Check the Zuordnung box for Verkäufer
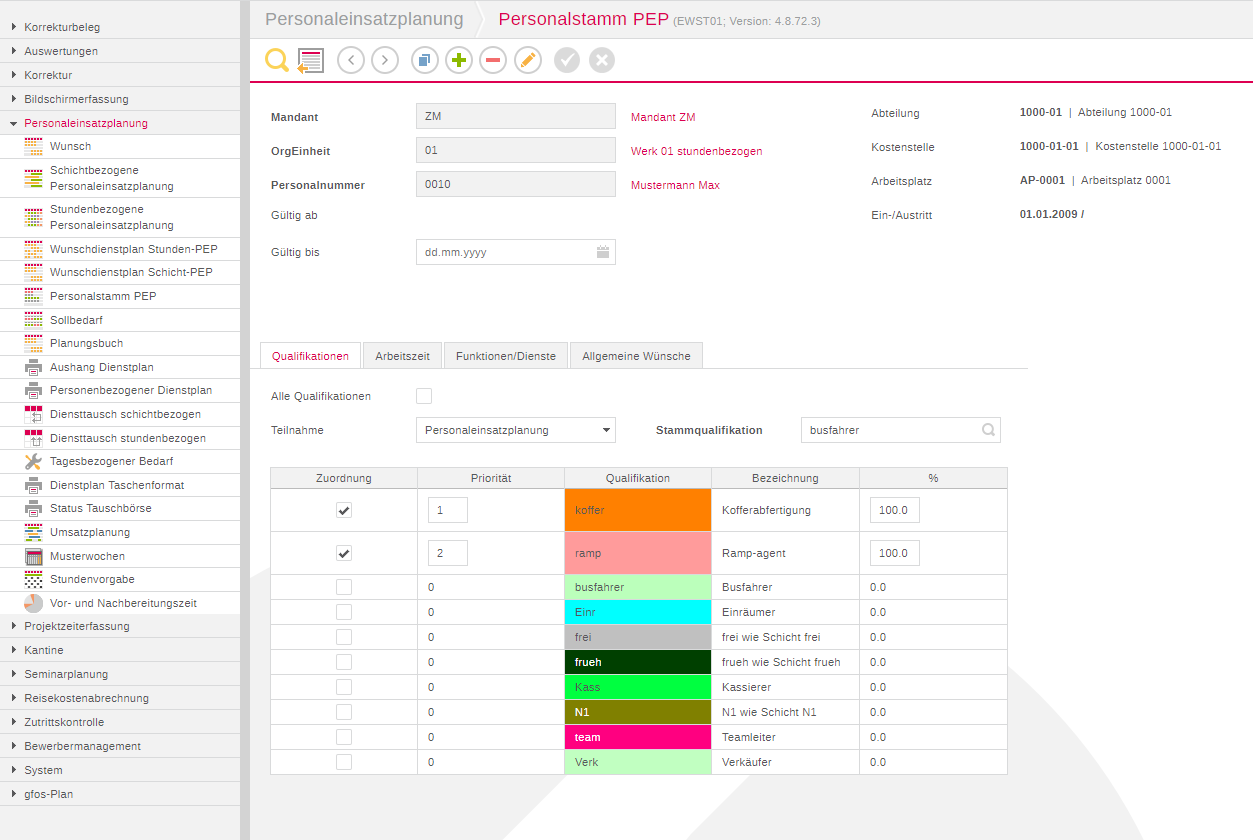1253x840 pixels. [344, 762]
